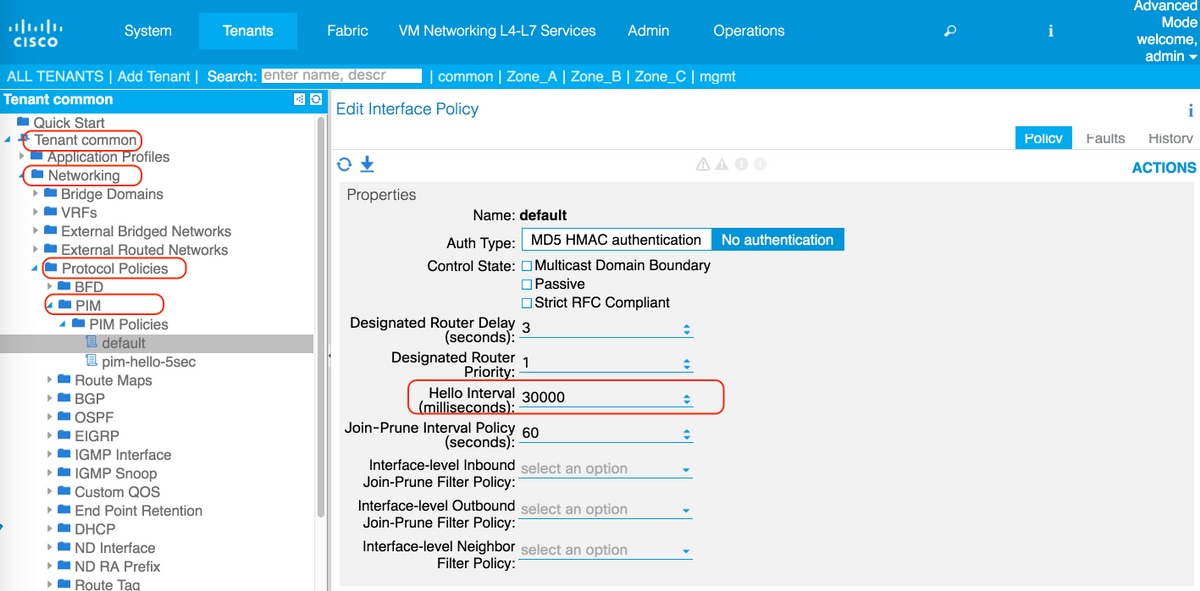1200x591 pixels.
Task: Click the folder icon next to ND Interface
Action: [x=65, y=547]
